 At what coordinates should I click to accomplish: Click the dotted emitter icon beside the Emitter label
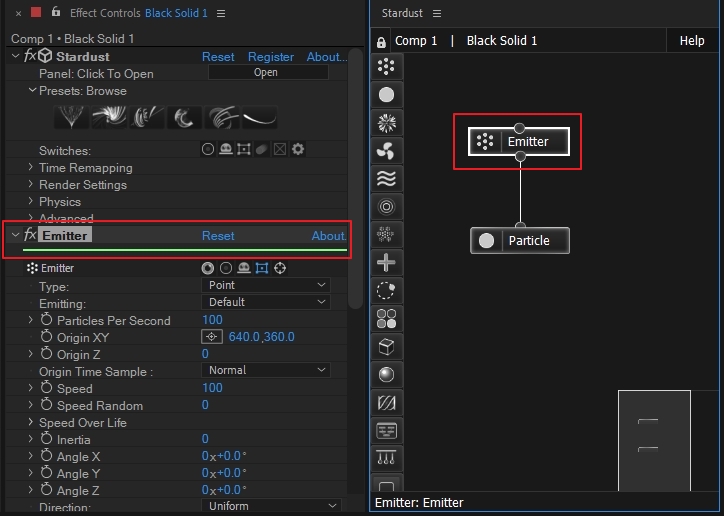coord(32,268)
